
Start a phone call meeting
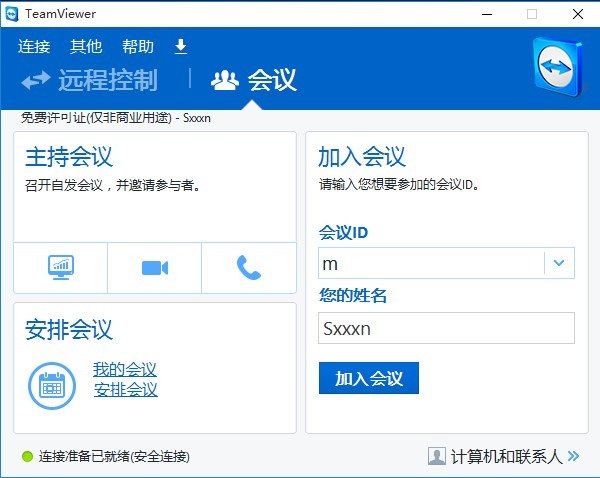(249, 268)
